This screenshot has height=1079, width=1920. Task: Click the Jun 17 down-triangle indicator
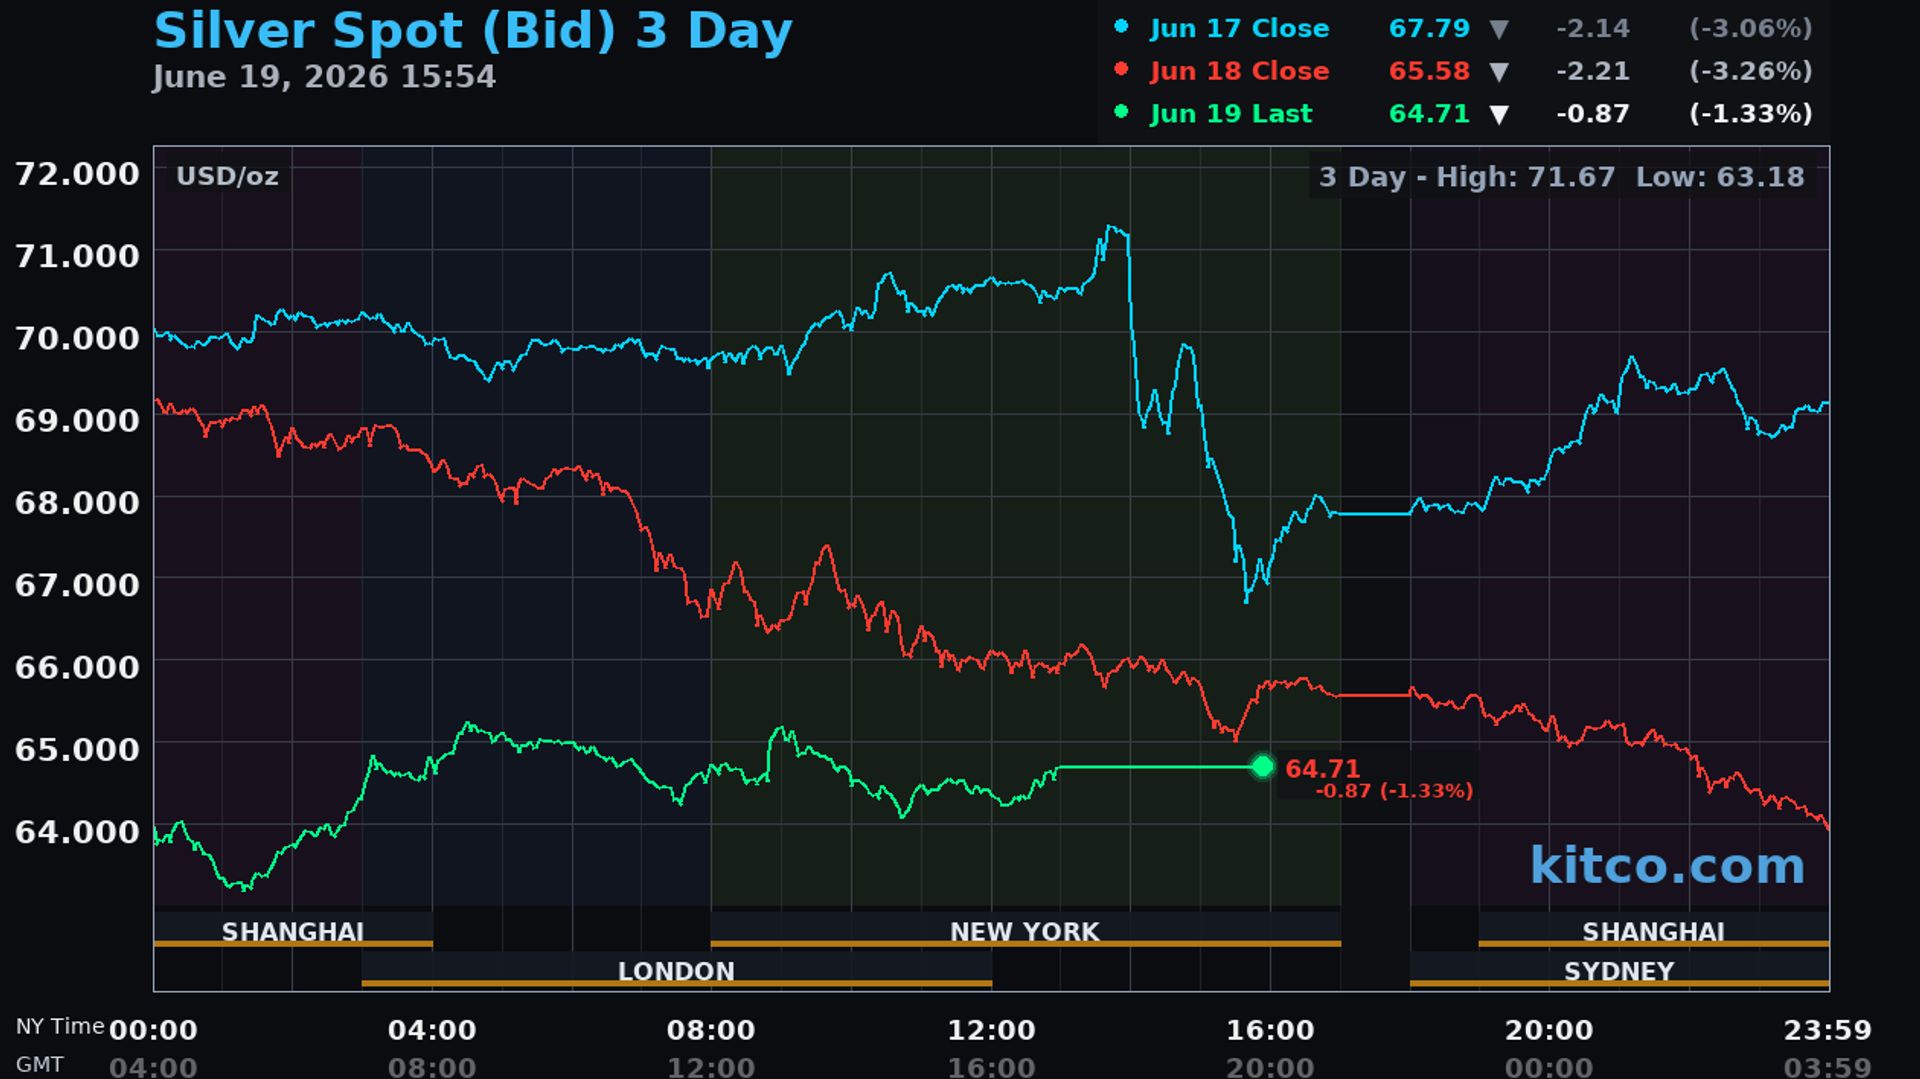1498,29
